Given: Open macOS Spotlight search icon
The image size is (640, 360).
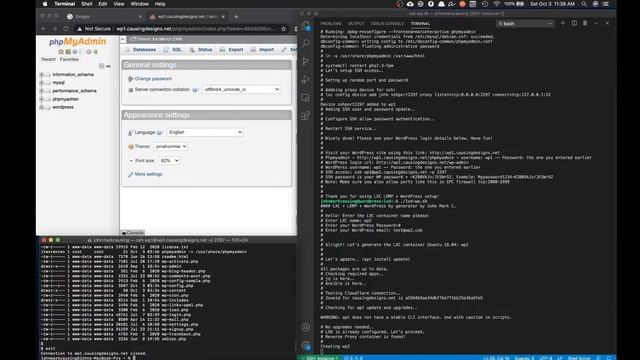Looking at the screenshot, I should point(584,4).
